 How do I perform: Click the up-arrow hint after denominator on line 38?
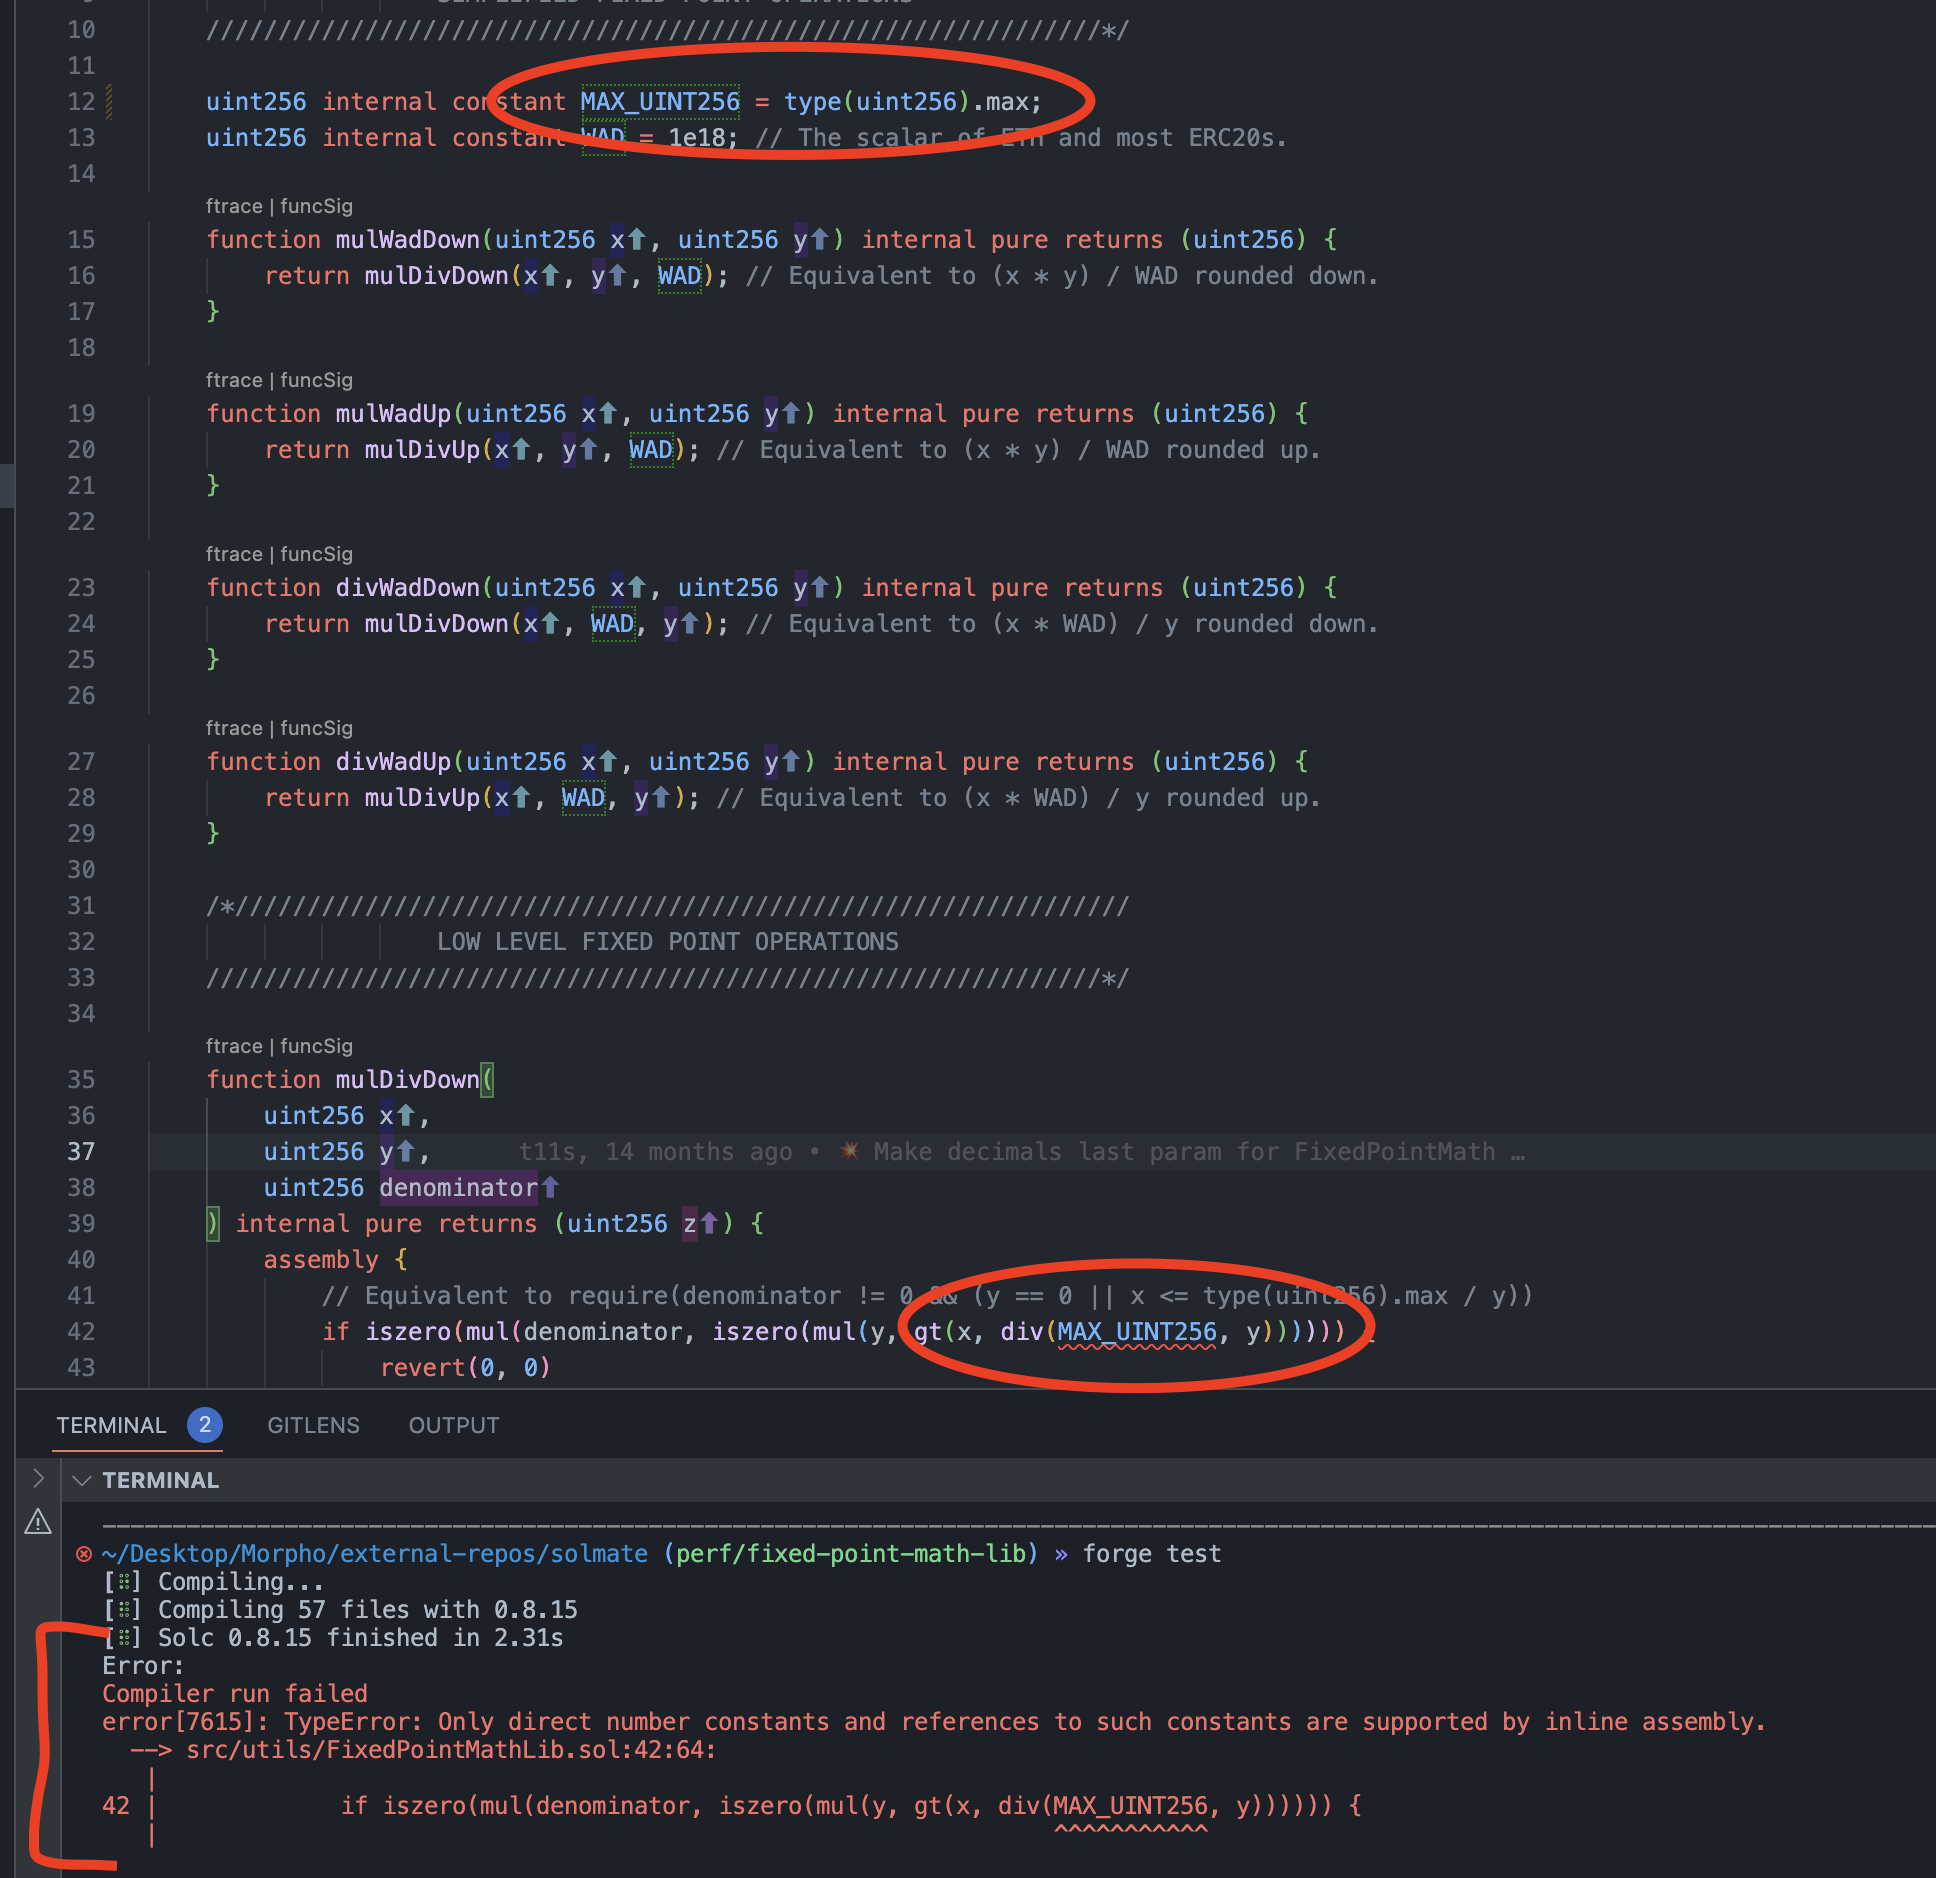[550, 1187]
